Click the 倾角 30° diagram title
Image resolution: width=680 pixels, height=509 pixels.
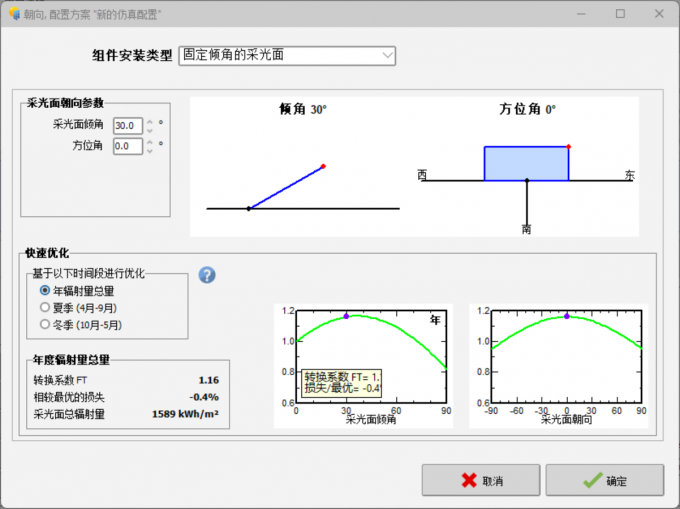pyautogui.click(x=303, y=109)
